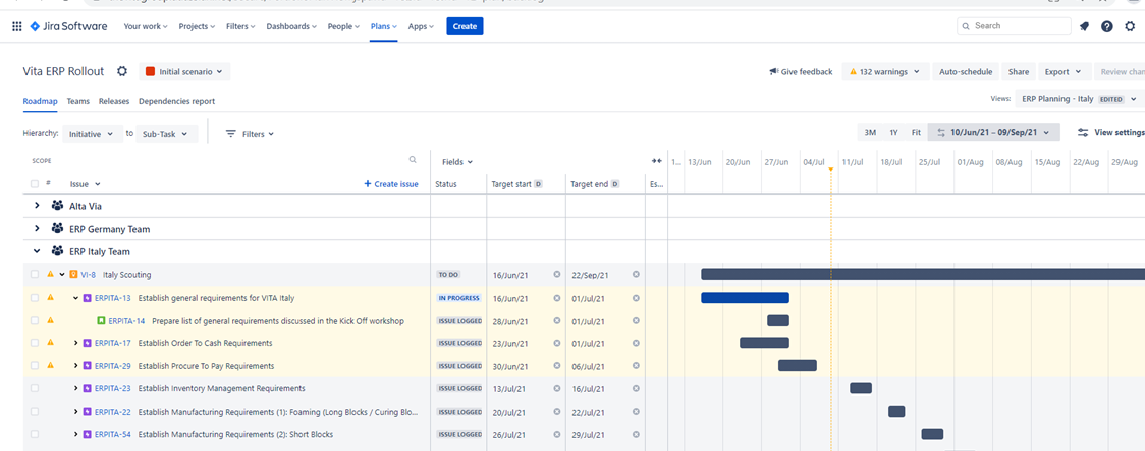Expand the Alta Via team group

pyautogui.click(x=37, y=206)
